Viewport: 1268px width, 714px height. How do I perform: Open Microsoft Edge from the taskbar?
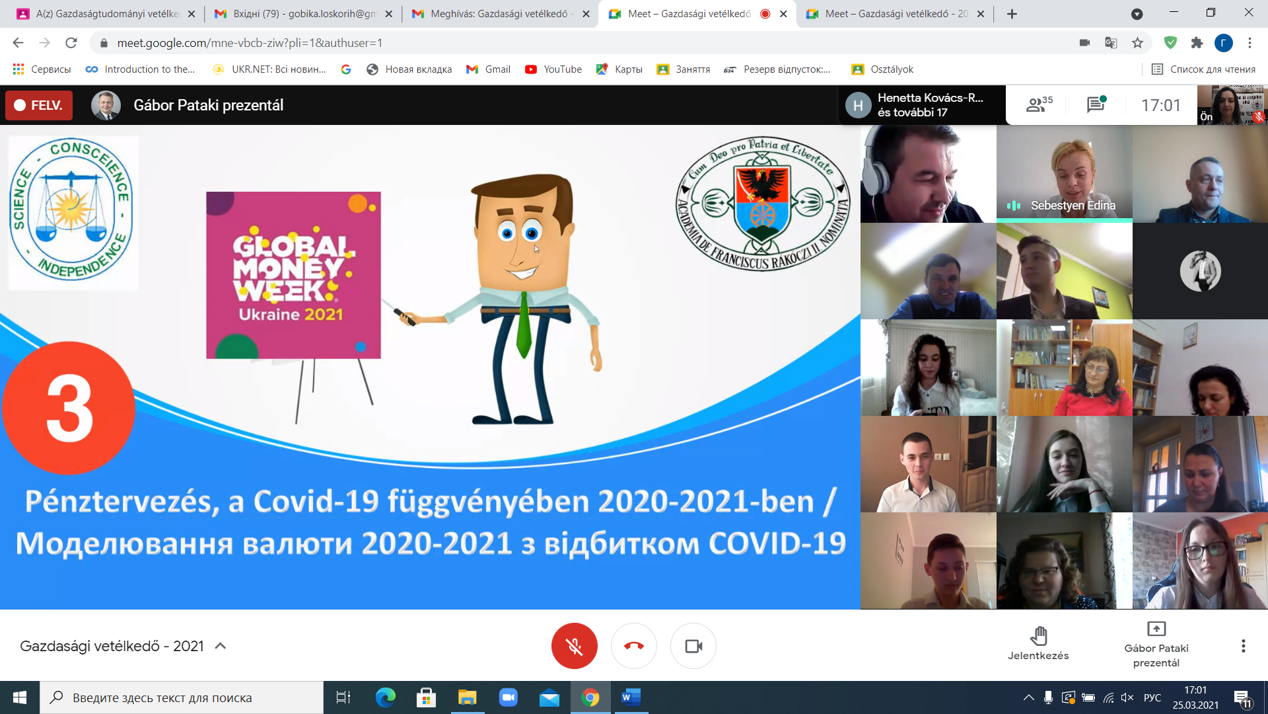point(385,697)
